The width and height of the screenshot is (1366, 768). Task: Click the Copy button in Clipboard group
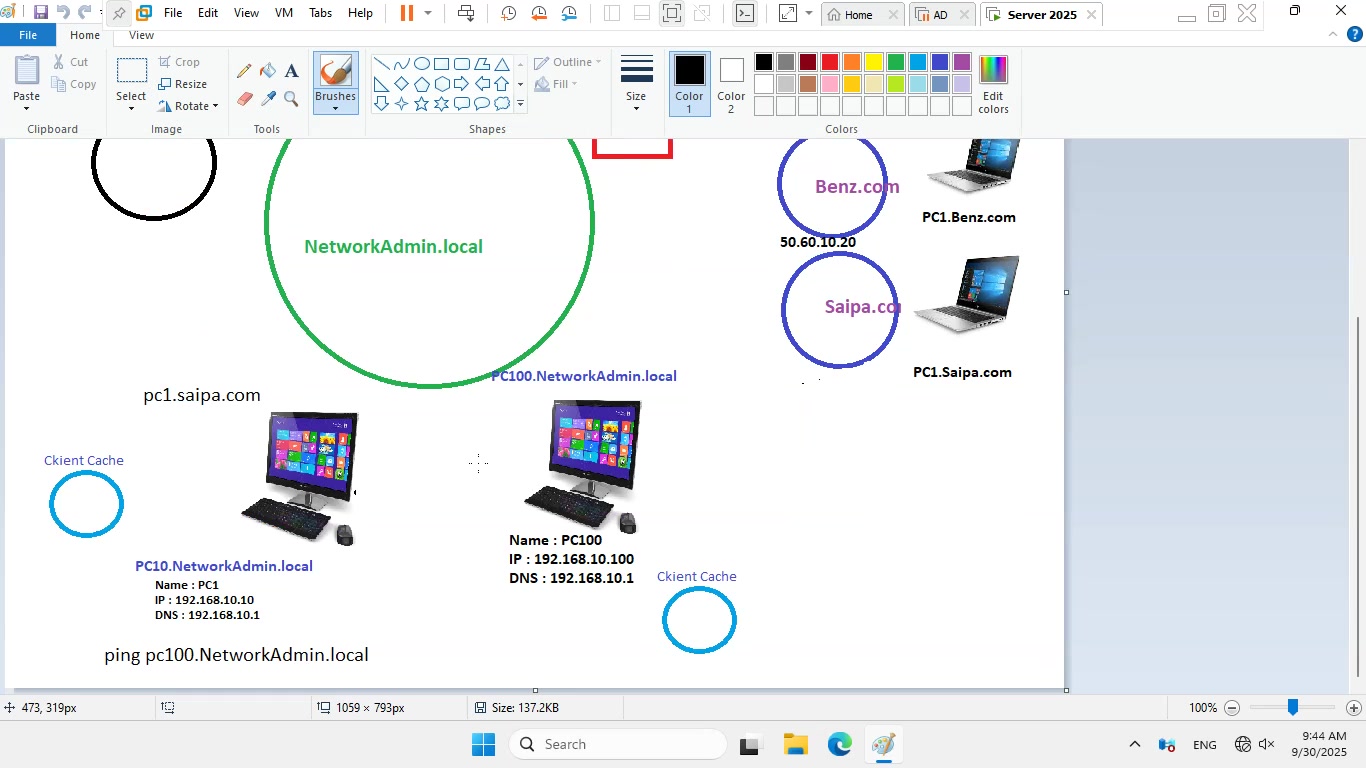pos(73,84)
